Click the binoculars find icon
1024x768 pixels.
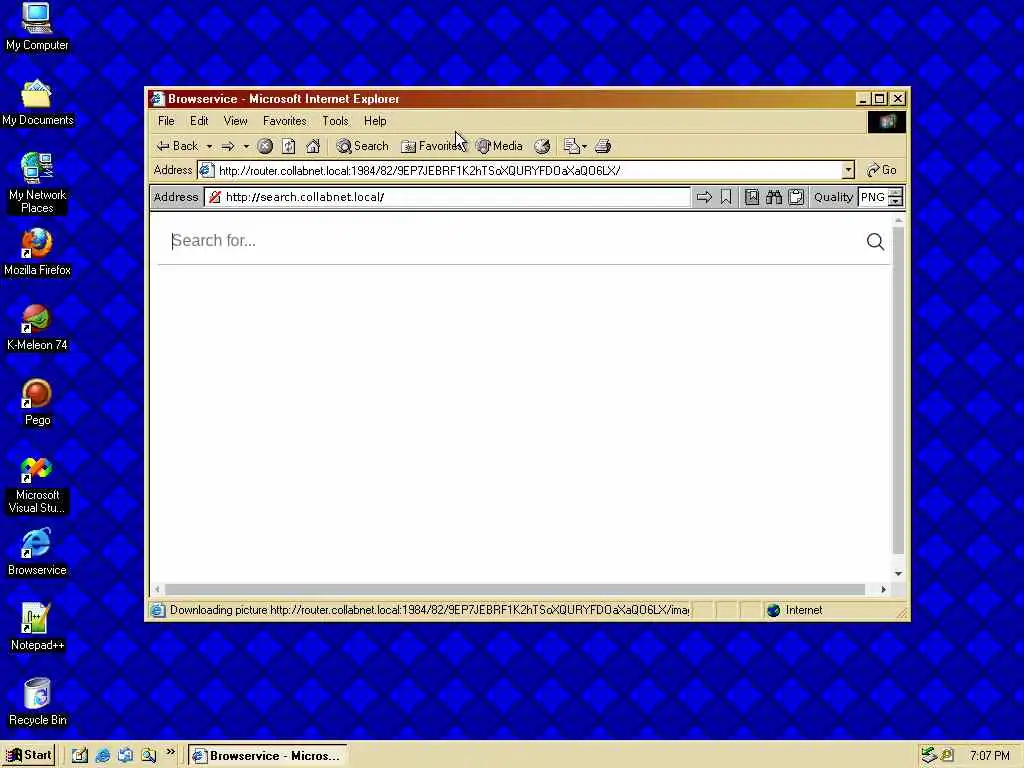774,197
